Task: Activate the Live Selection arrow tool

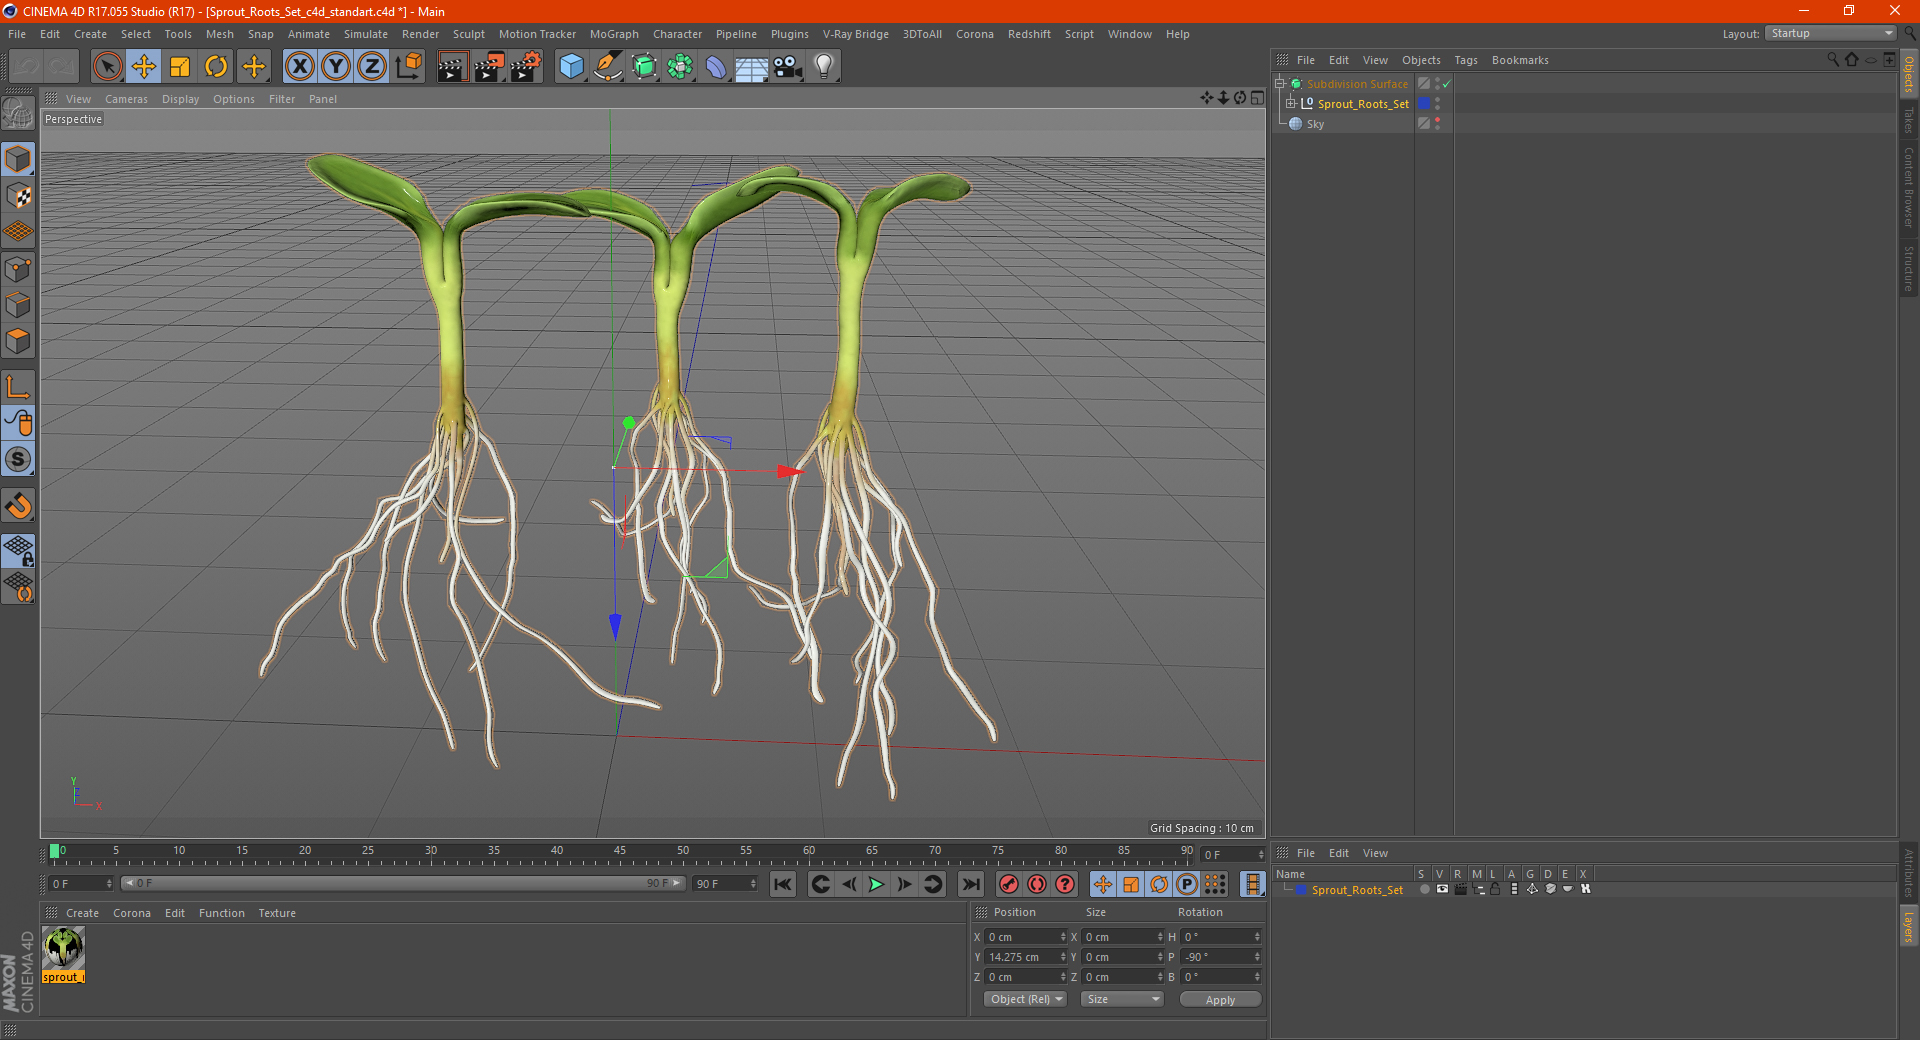Action: 107,67
